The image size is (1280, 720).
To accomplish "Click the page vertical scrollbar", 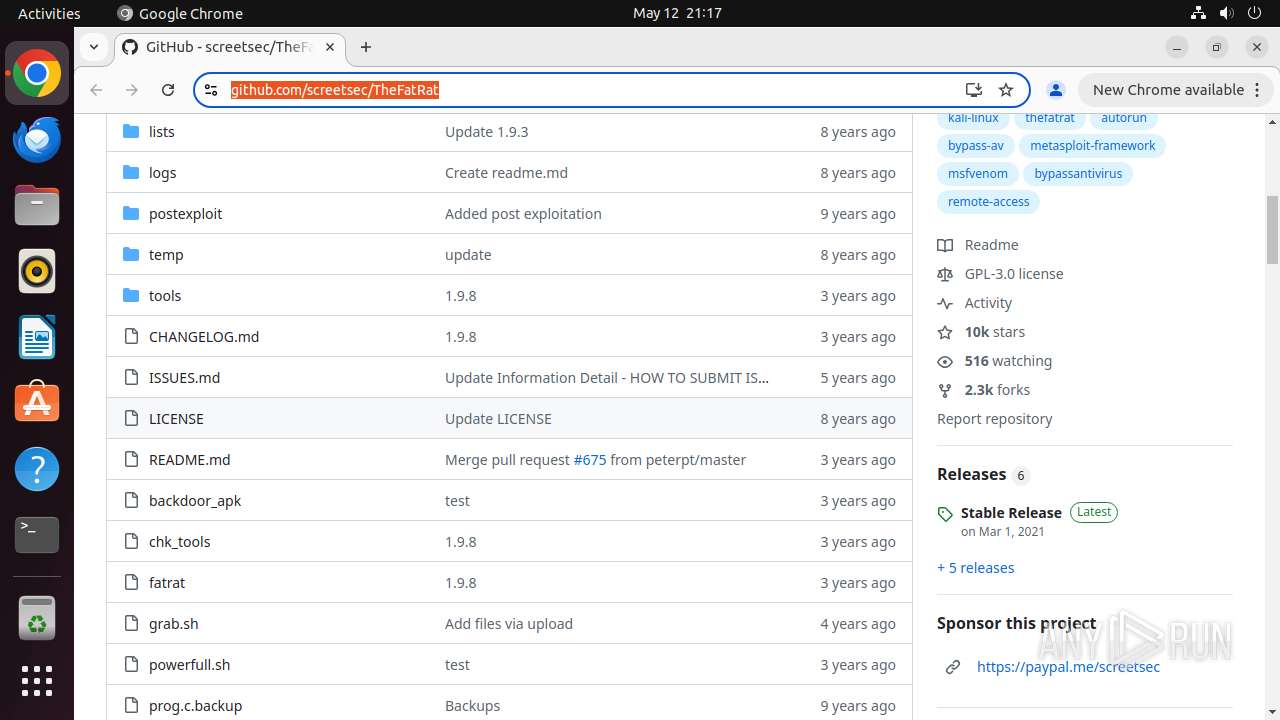I will pyautogui.click(x=1273, y=229).
